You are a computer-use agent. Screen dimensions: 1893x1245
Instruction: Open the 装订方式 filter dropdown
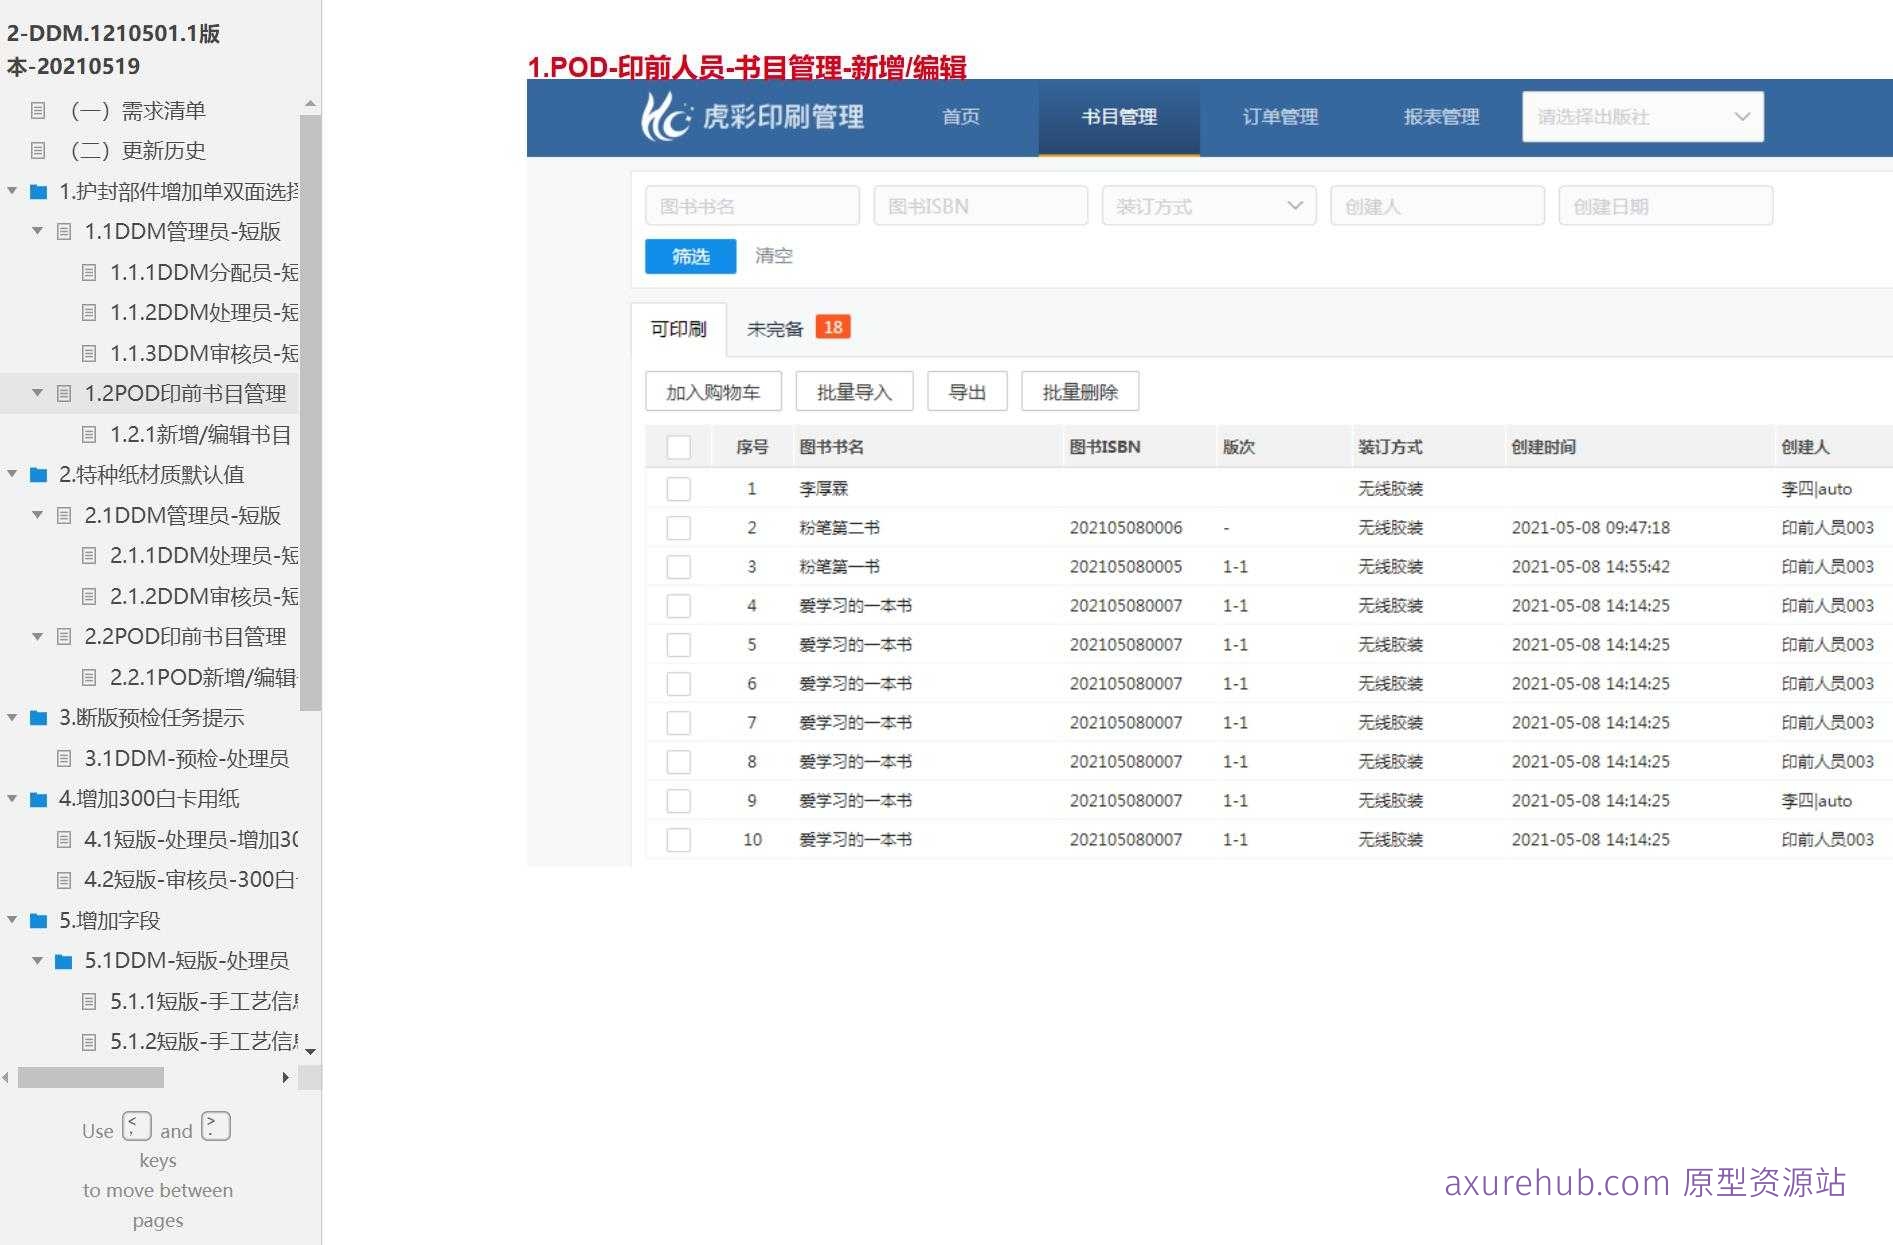click(x=1208, y=206)
